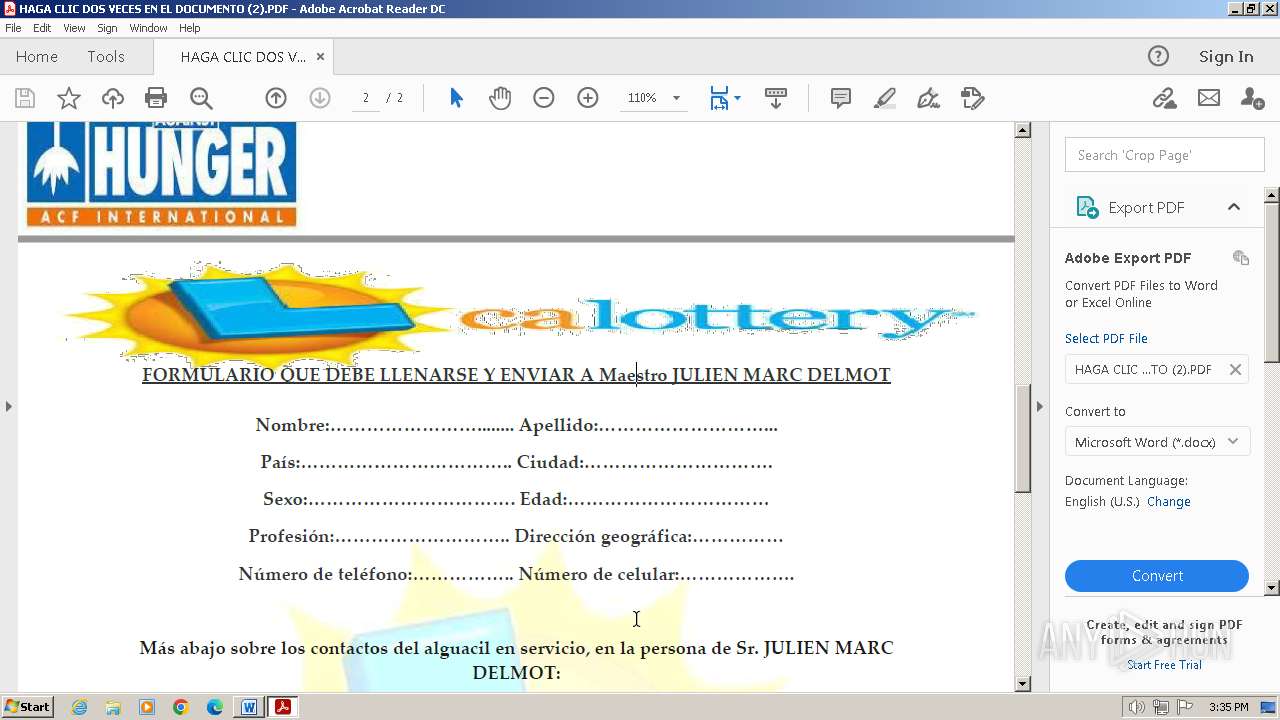Click the stamp and edit tools icon
This screenshot has width=1280, height=720.
pos(973,98)
